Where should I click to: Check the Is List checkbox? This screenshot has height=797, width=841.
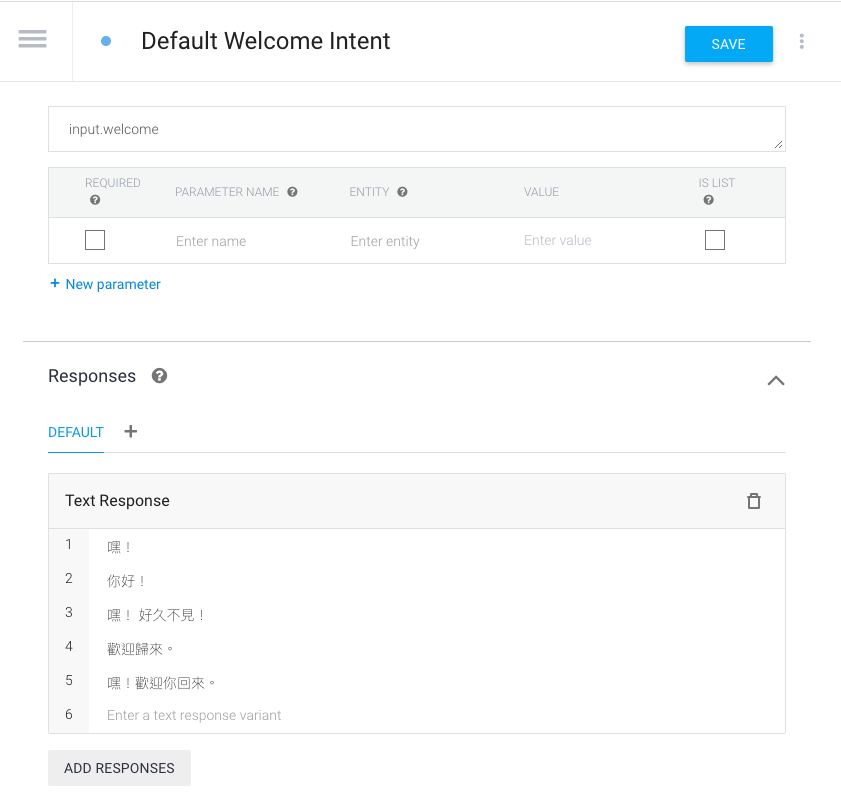[x=714, y=240]
